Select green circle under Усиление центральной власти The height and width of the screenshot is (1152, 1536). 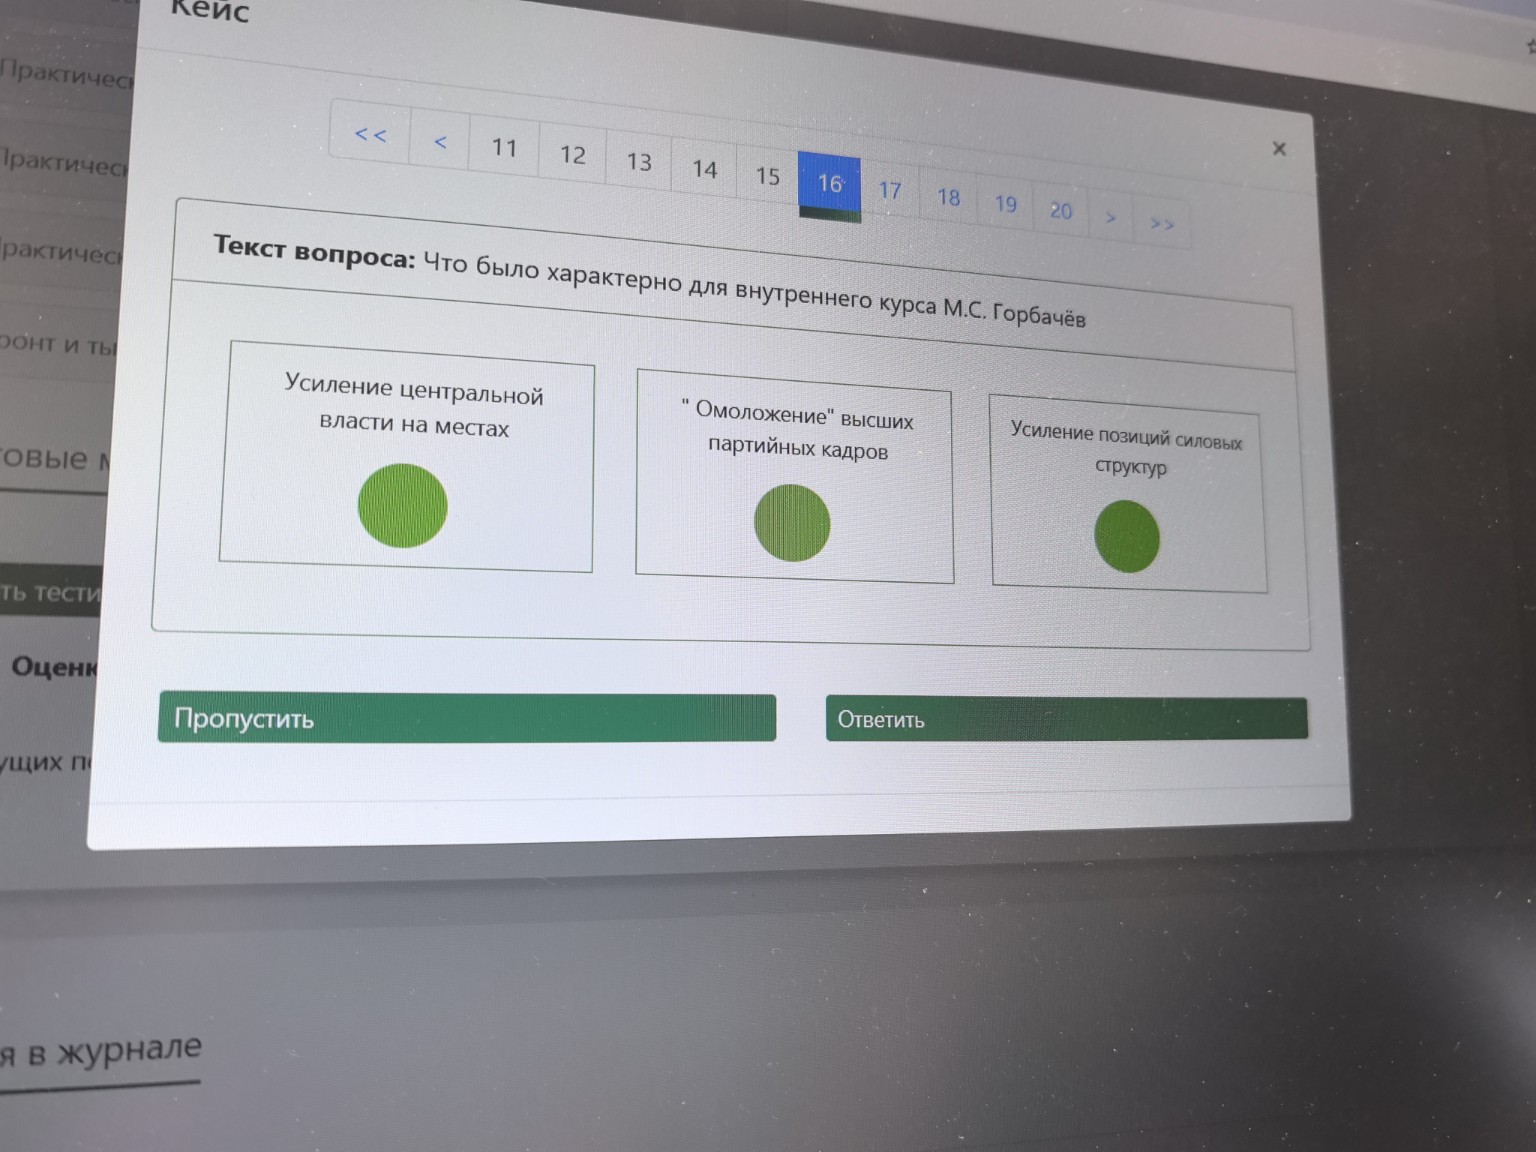click(402, 505)
